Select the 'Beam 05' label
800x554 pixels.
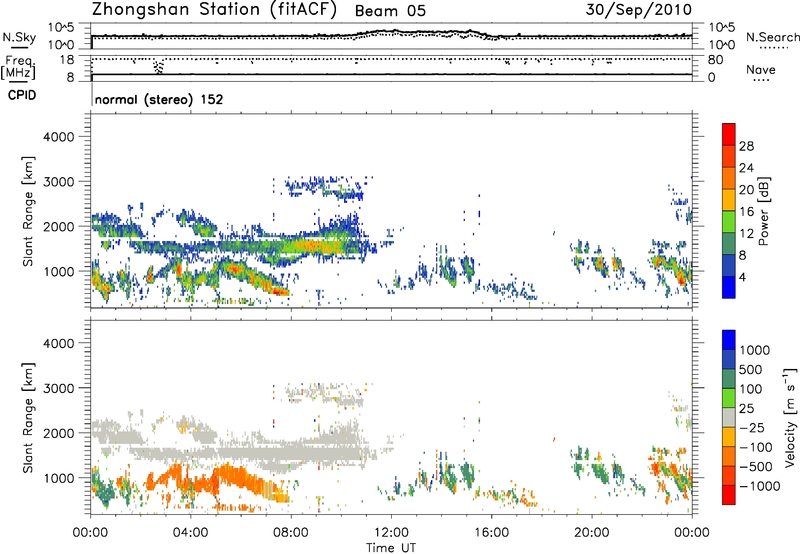coord(390,11)
